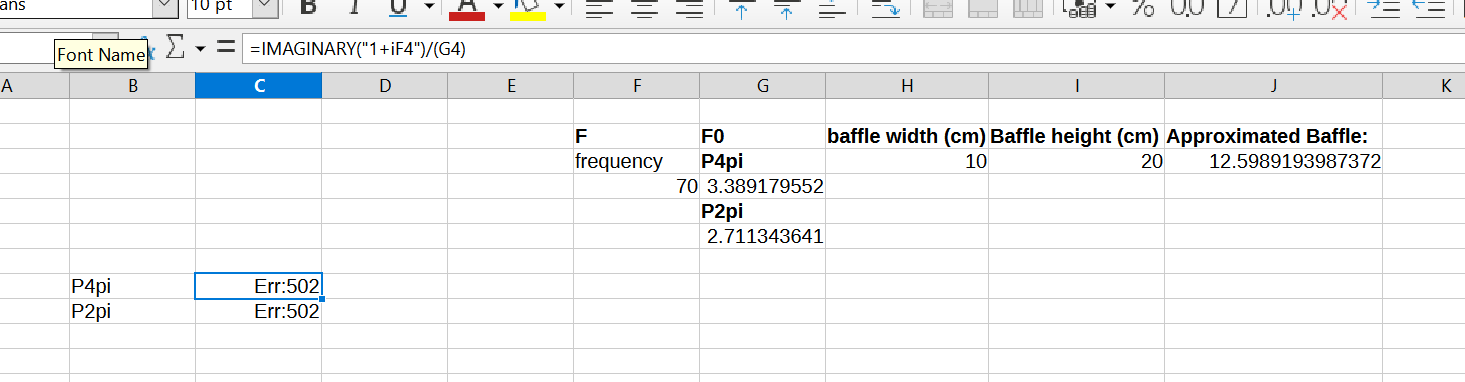Select column G header

[x=762, y=86]
